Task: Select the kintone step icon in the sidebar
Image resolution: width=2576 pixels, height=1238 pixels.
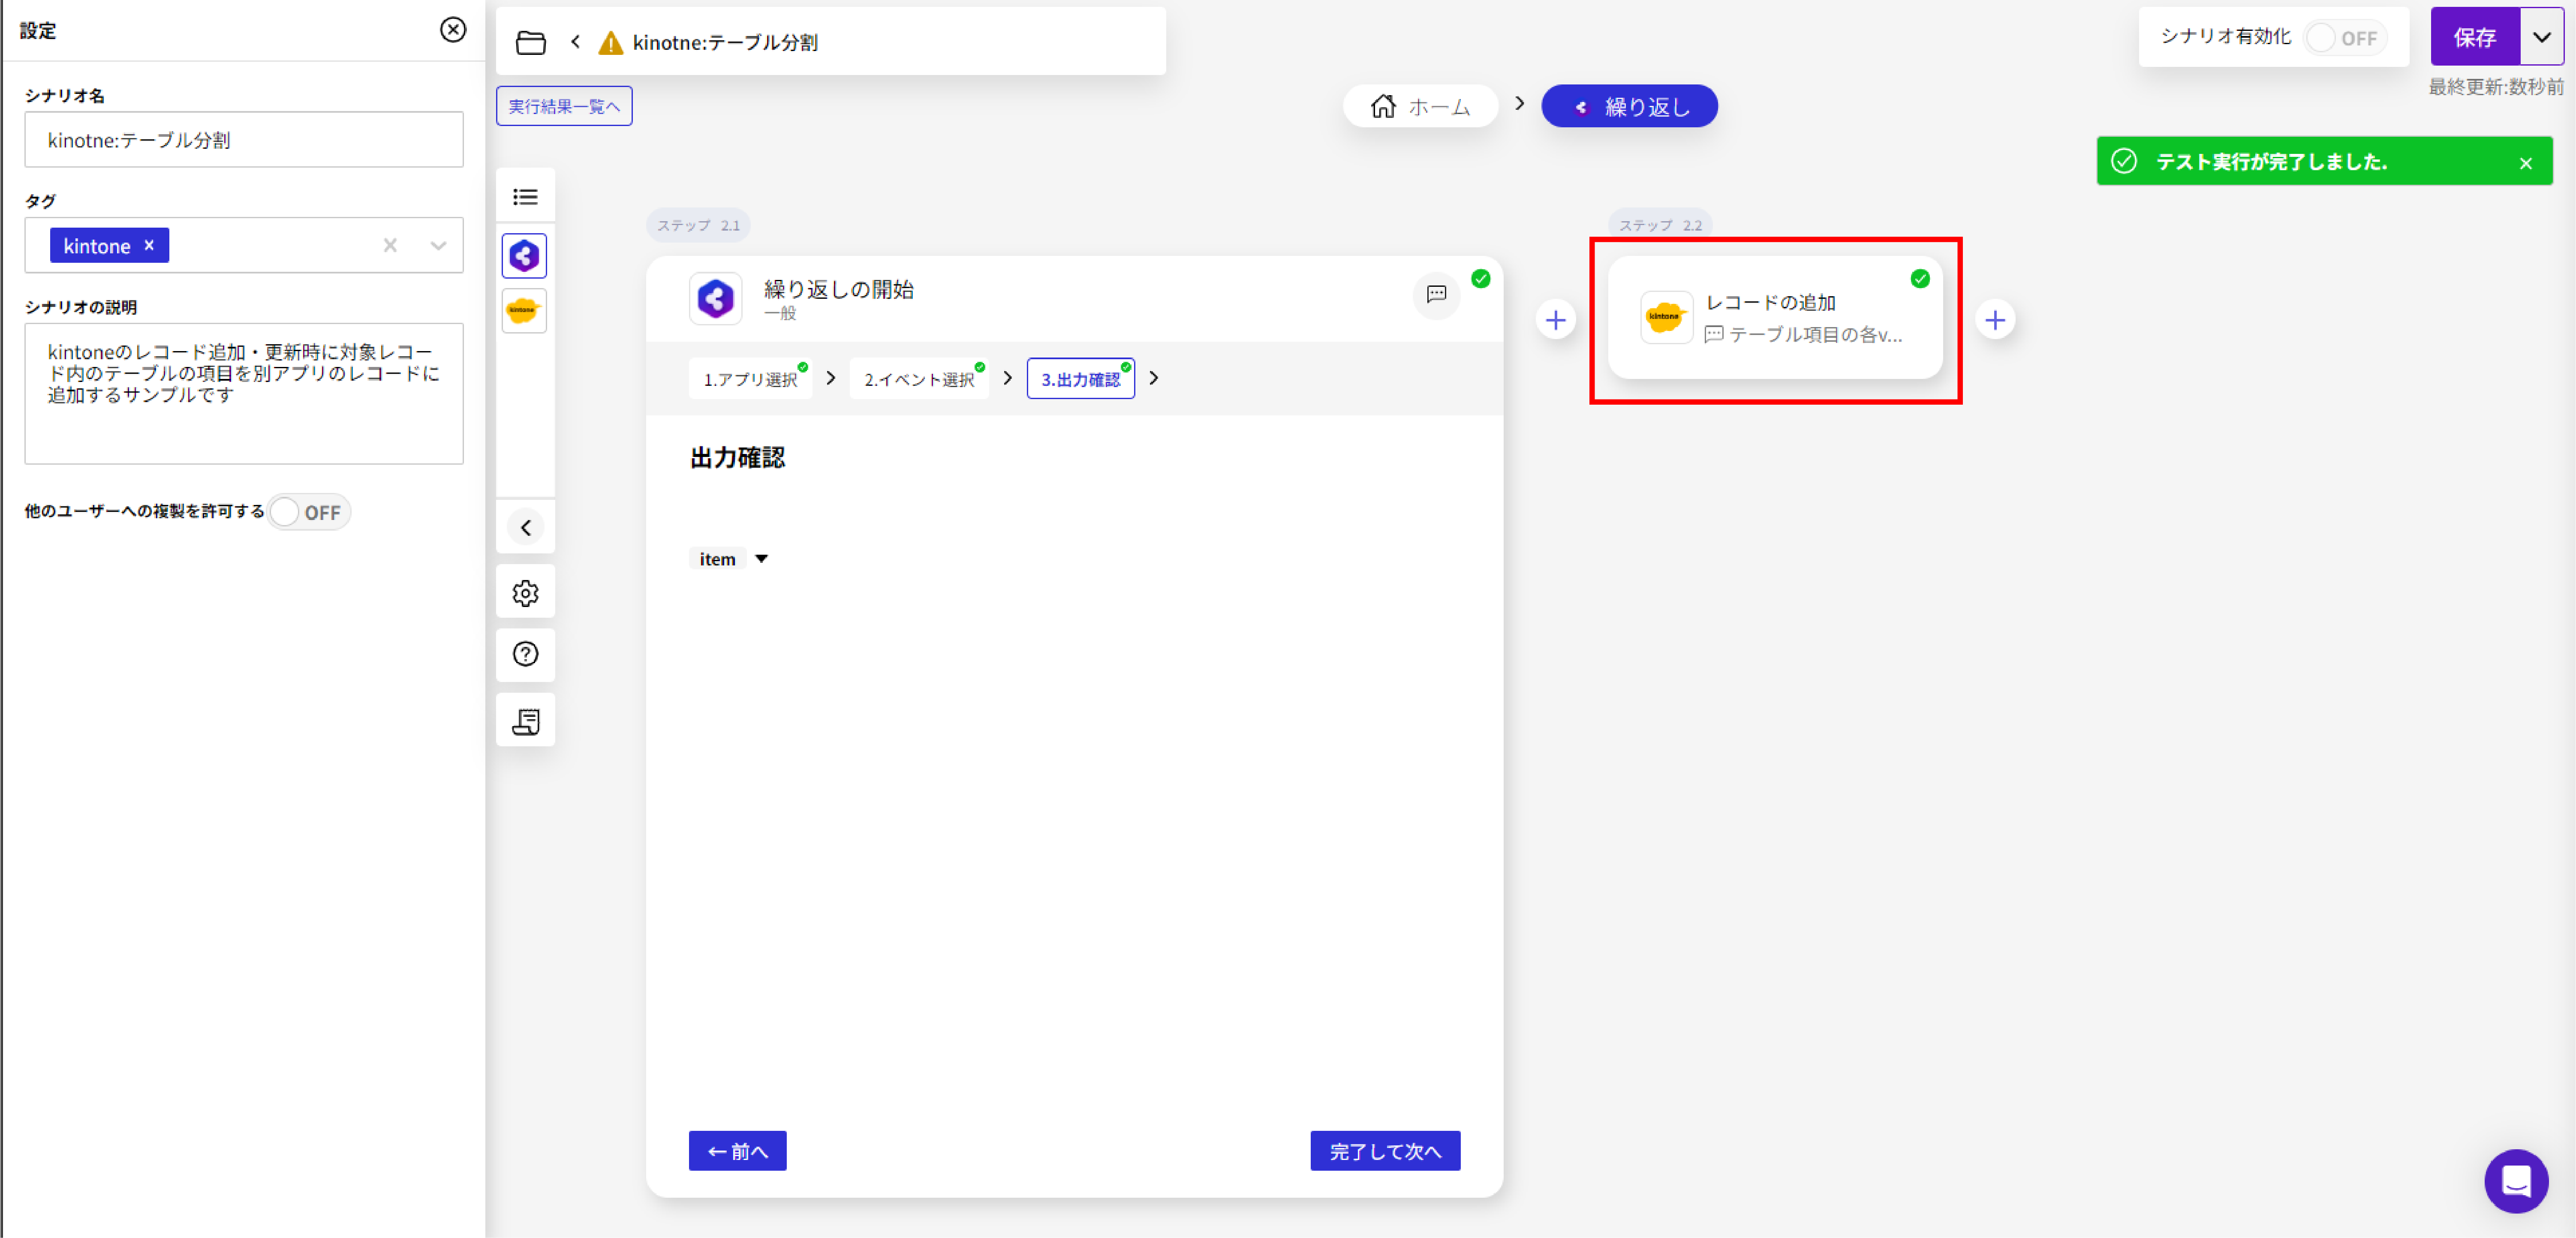Action: [x=524, y=311]
